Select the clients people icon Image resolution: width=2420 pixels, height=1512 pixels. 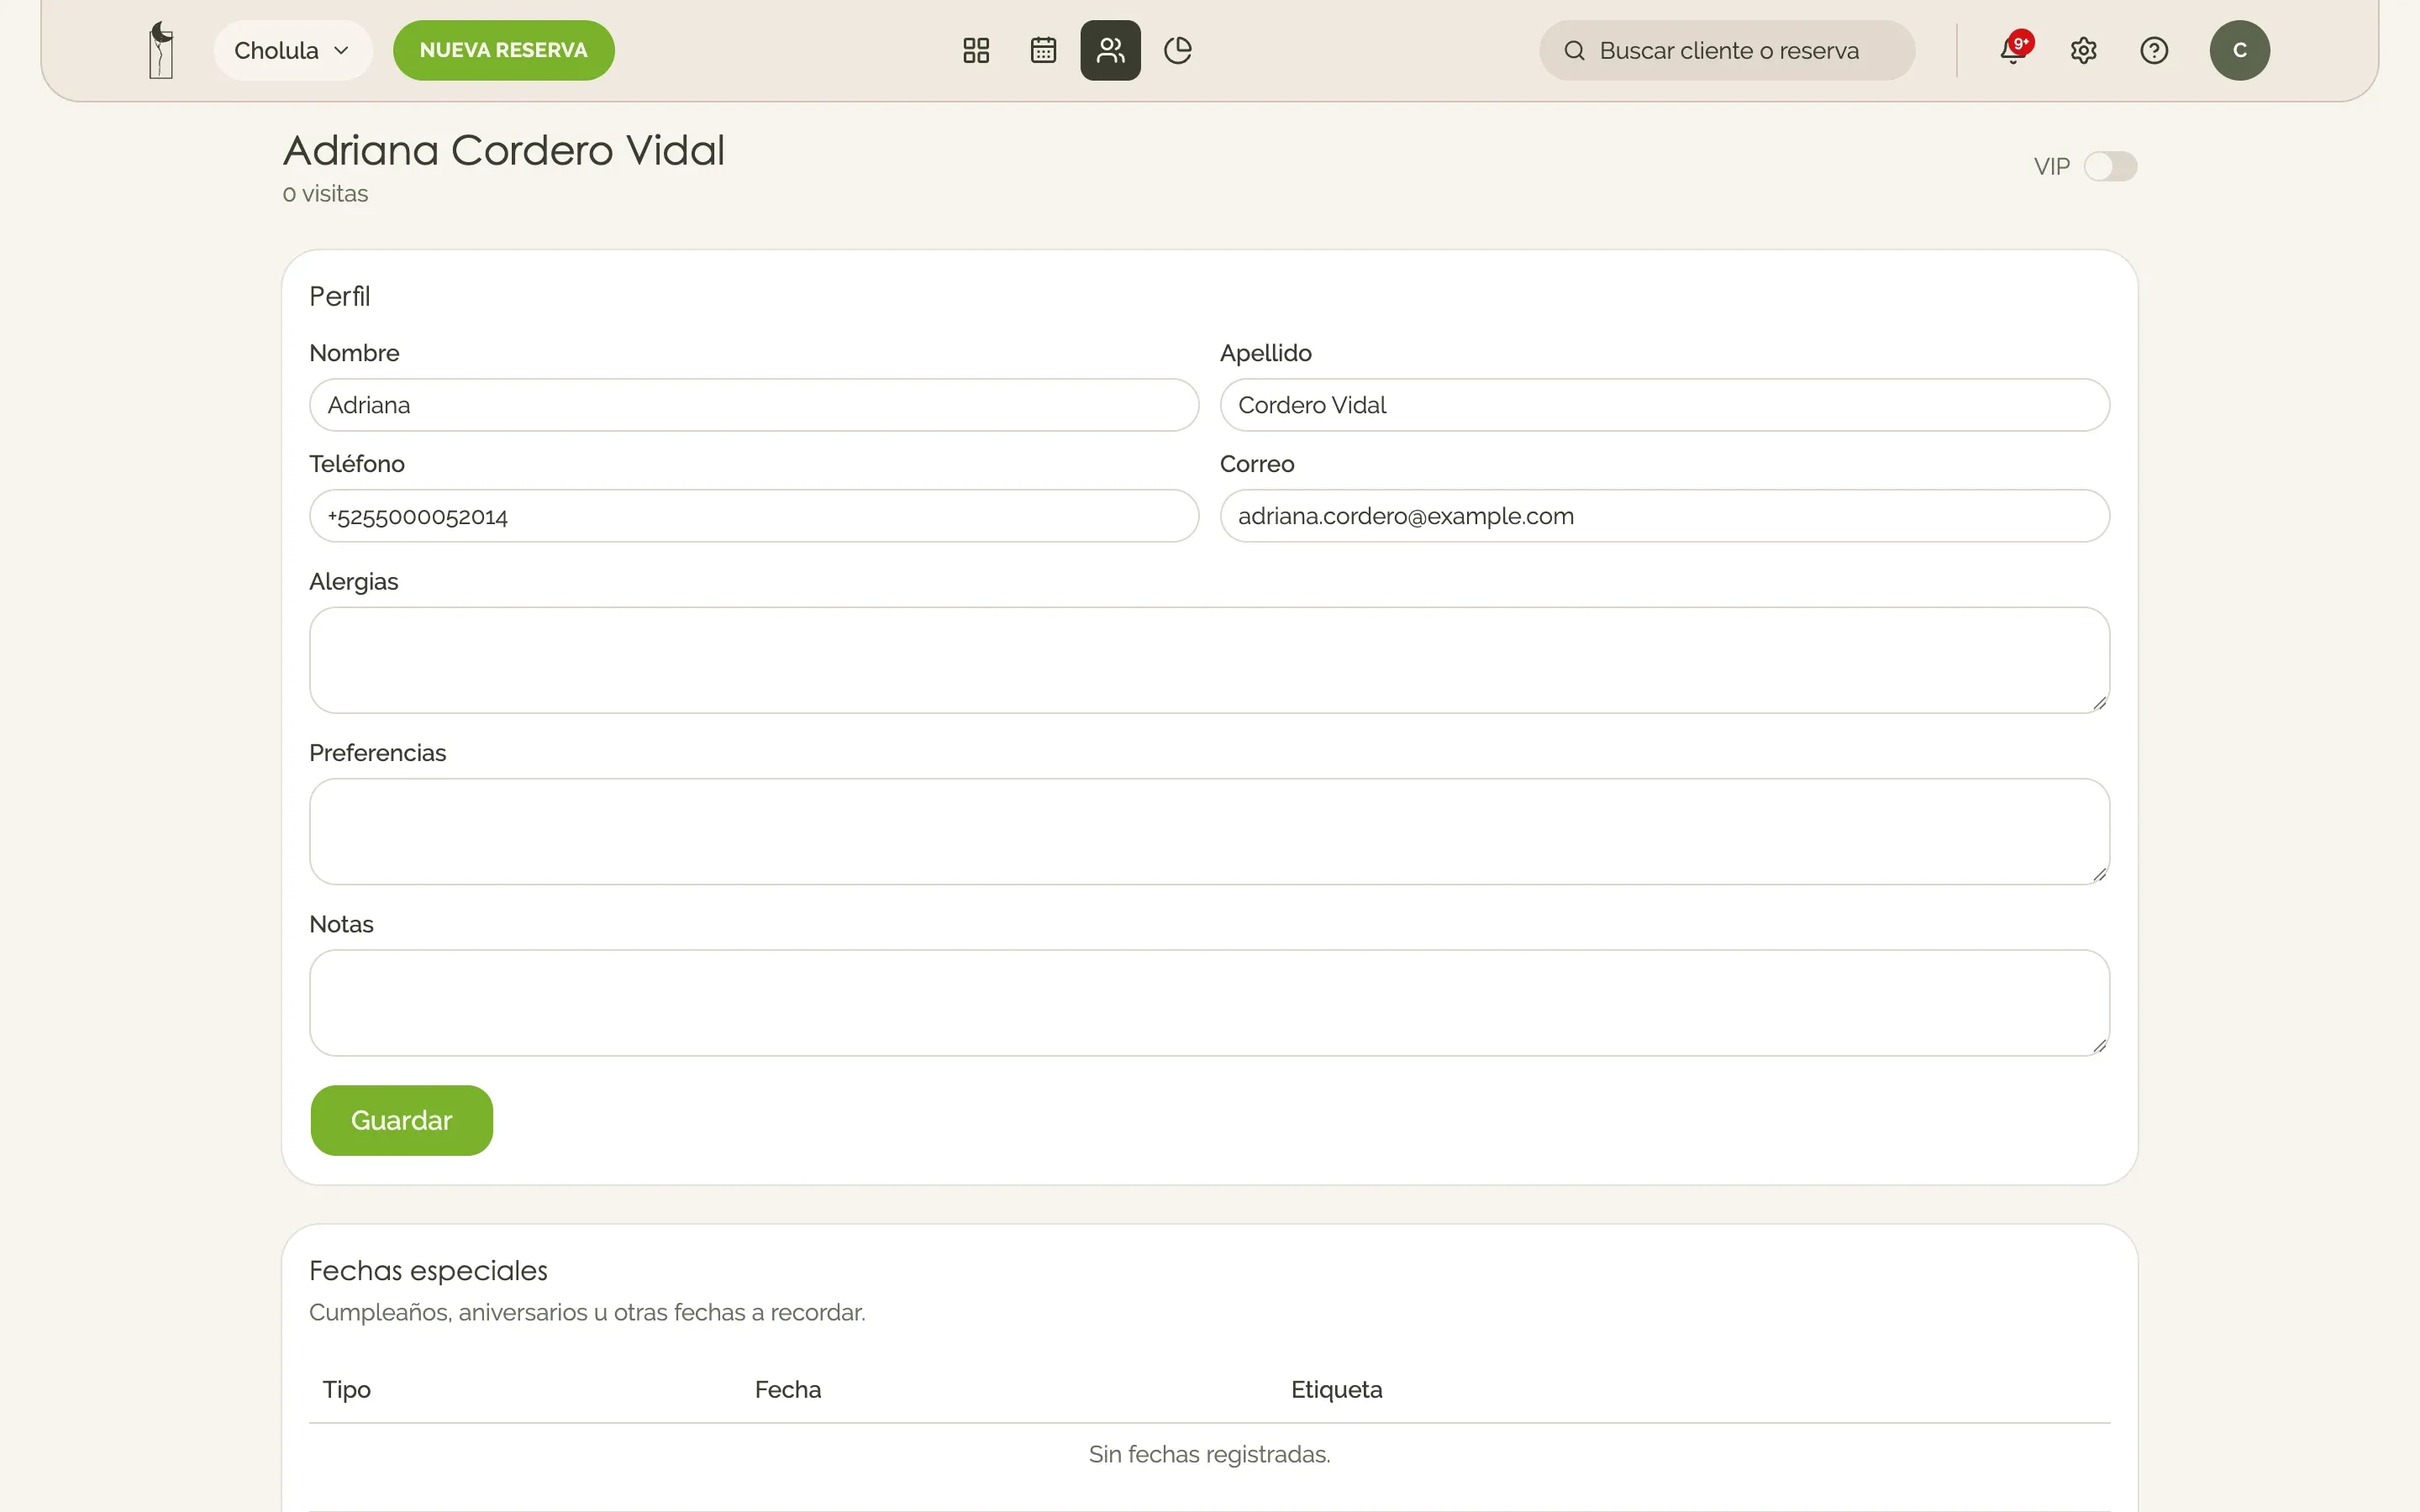(x=1110, y=50)
